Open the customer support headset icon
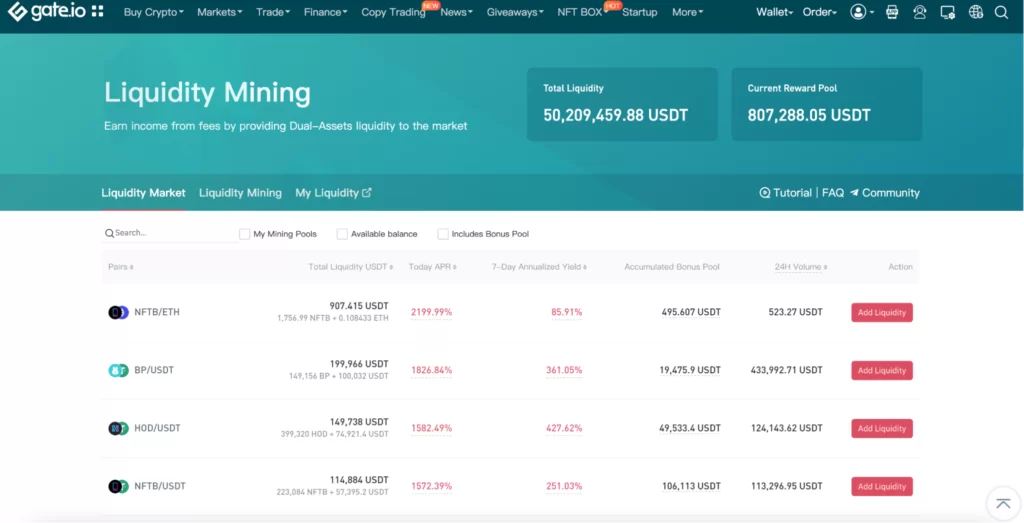1024x523 pixels. pyautogui.click(x=920, y=12)
